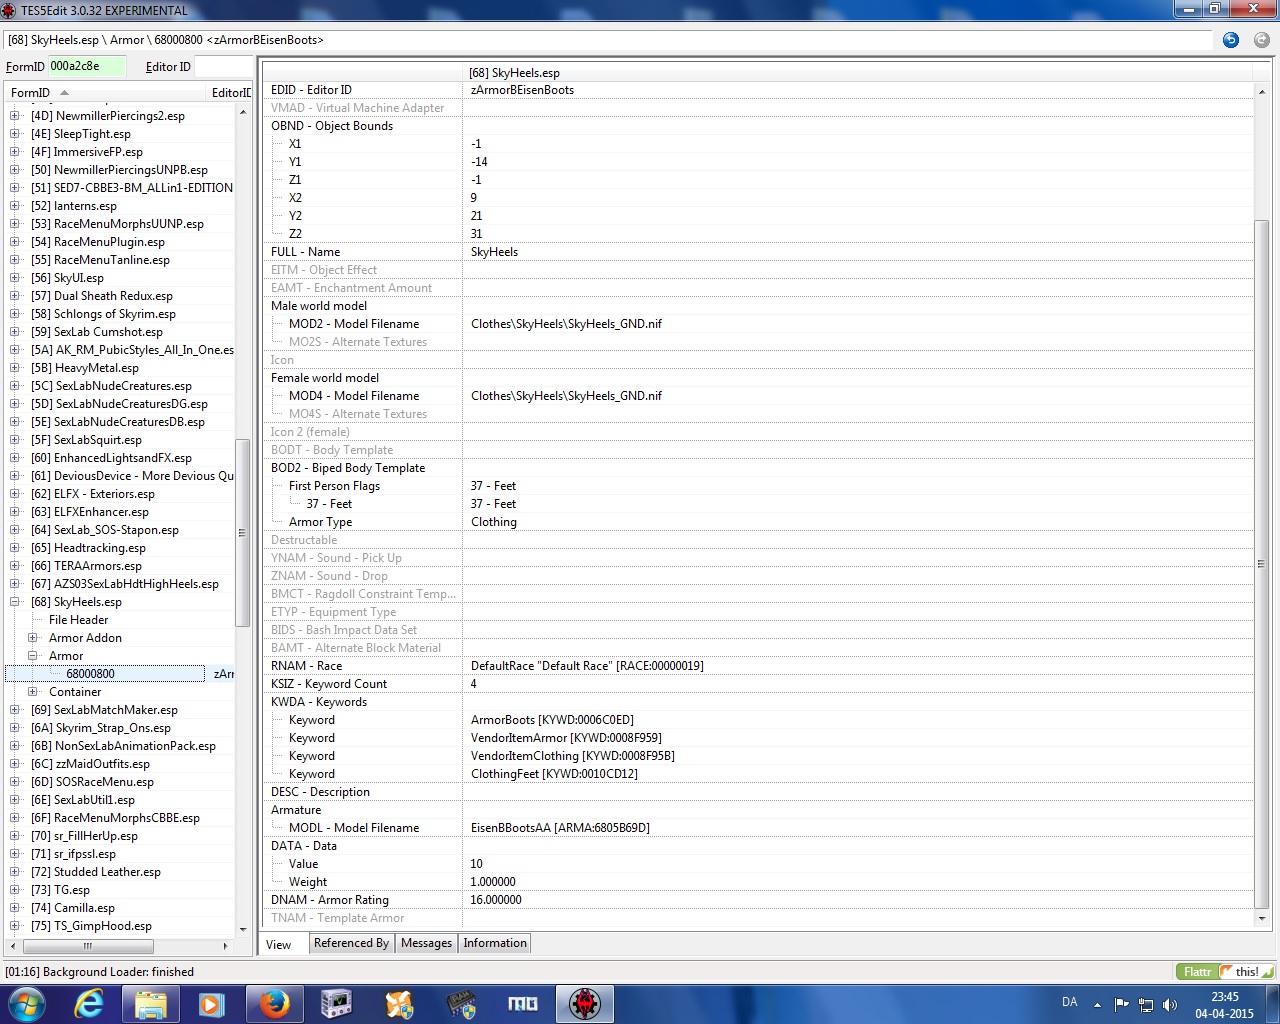Click the volume speaker tray icon
The width and height of the screenshot is (1280, 1024).
[x=1169, y=1005]
